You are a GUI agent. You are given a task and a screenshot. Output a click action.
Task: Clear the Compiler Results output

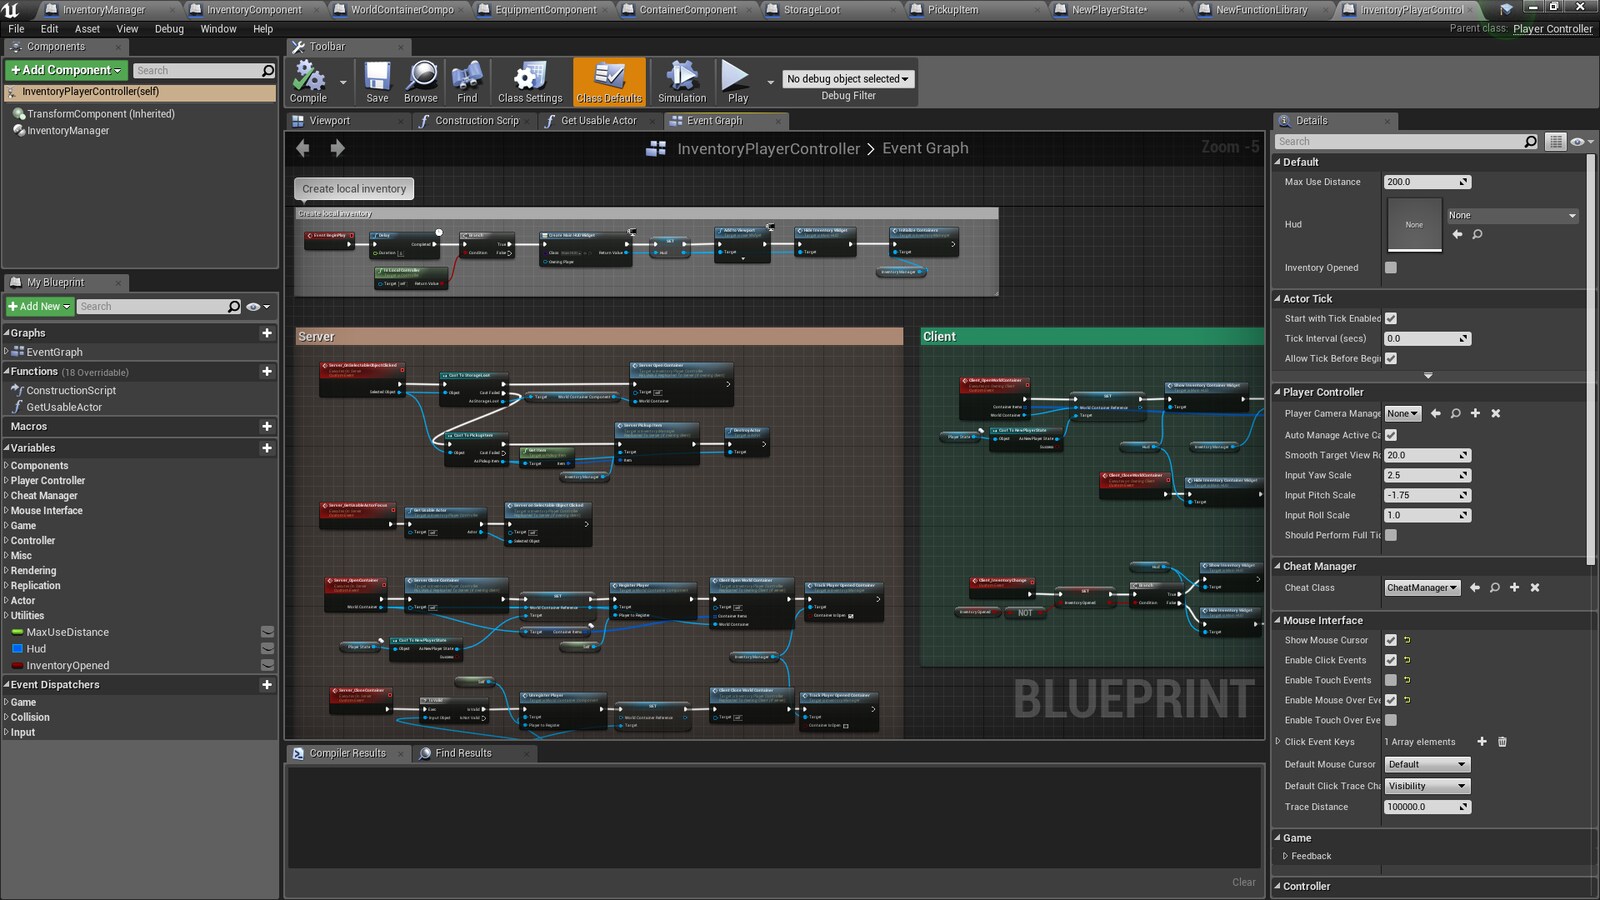[1244, 881]
